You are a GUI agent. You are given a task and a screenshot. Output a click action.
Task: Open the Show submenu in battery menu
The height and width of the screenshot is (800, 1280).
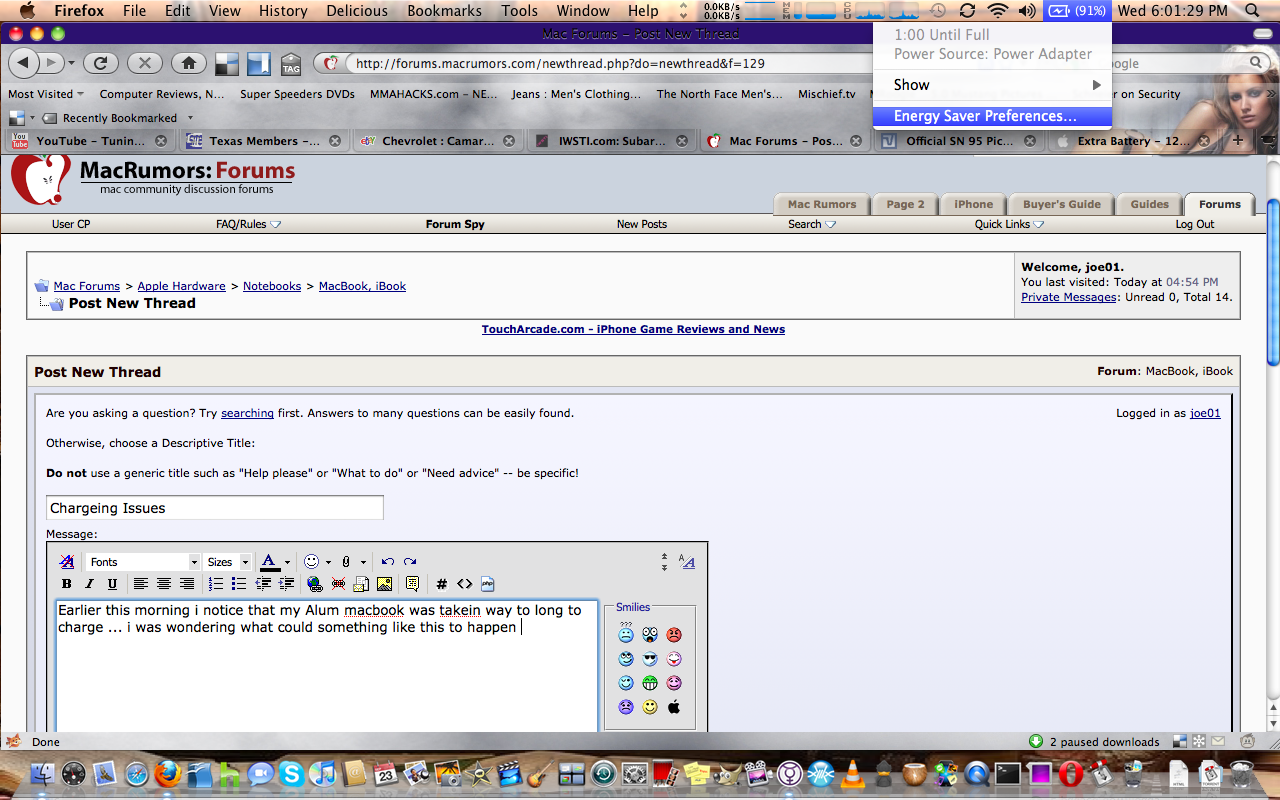(x=992, y=85)
